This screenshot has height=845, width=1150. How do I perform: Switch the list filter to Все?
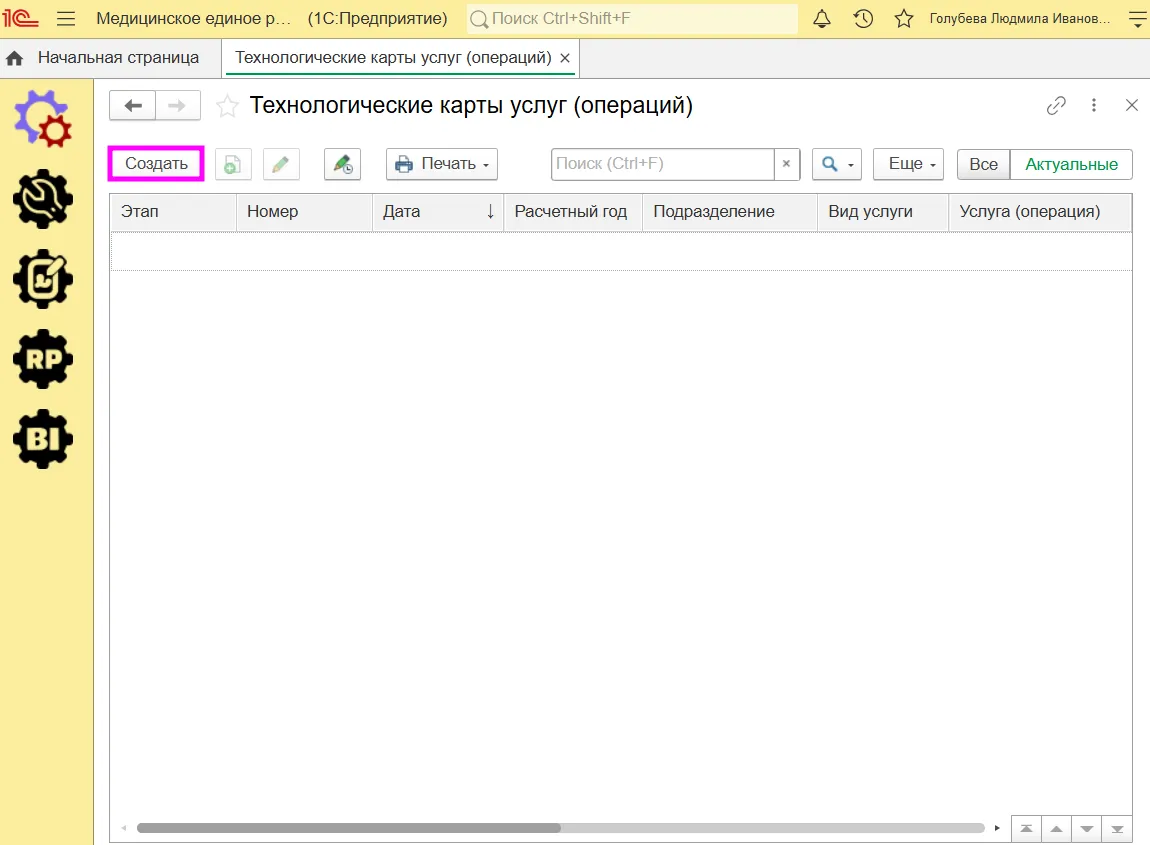[984, 164]
